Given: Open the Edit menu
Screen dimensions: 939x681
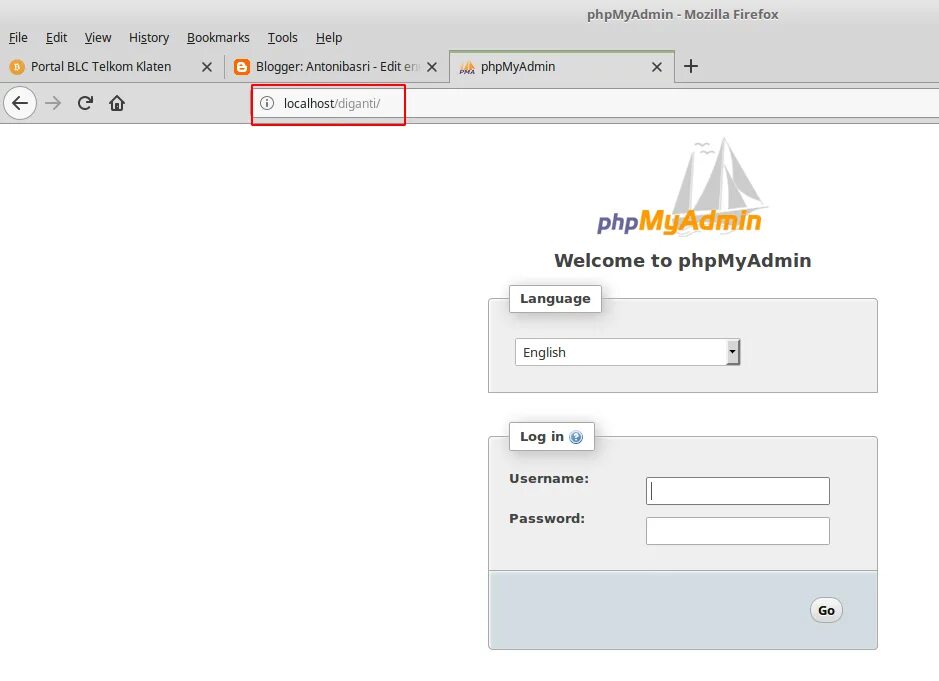Looking at the screenshot, I should (x=56, y=37).
